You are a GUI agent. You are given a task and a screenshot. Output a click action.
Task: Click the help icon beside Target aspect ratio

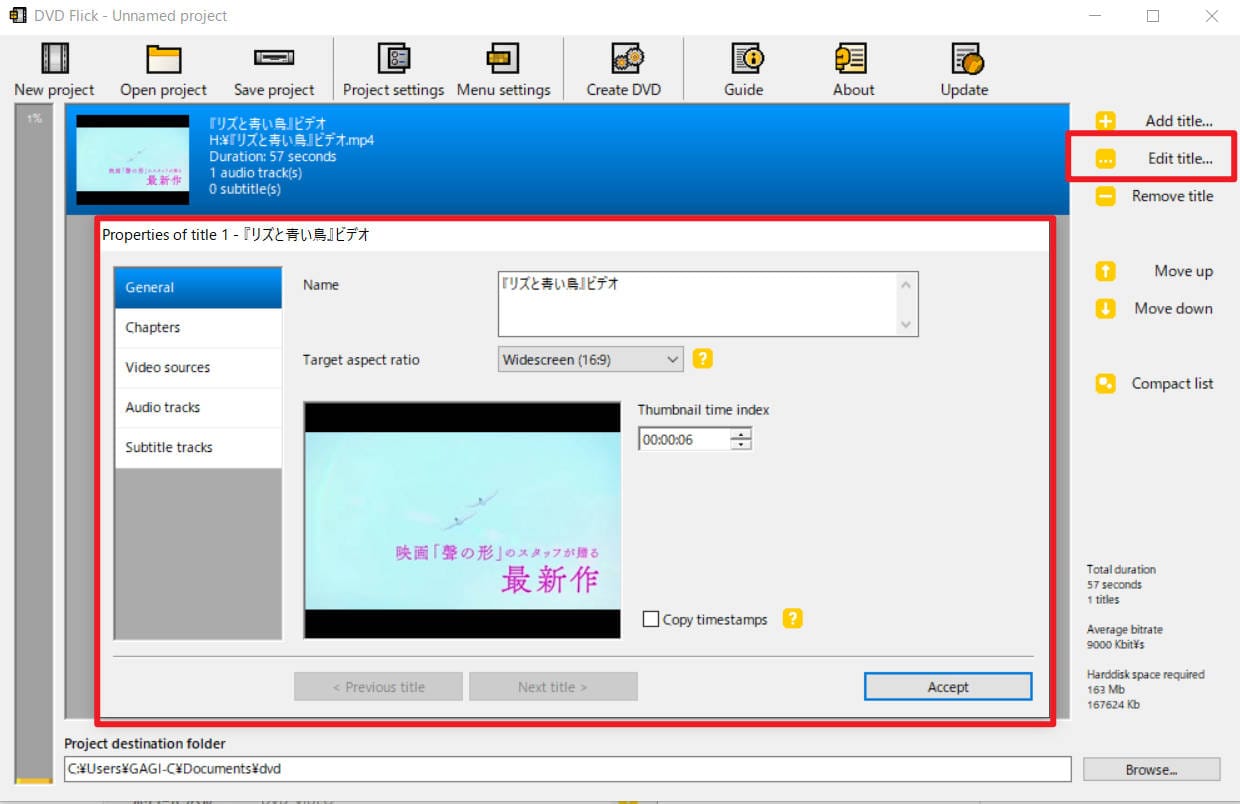click(702, 358)
